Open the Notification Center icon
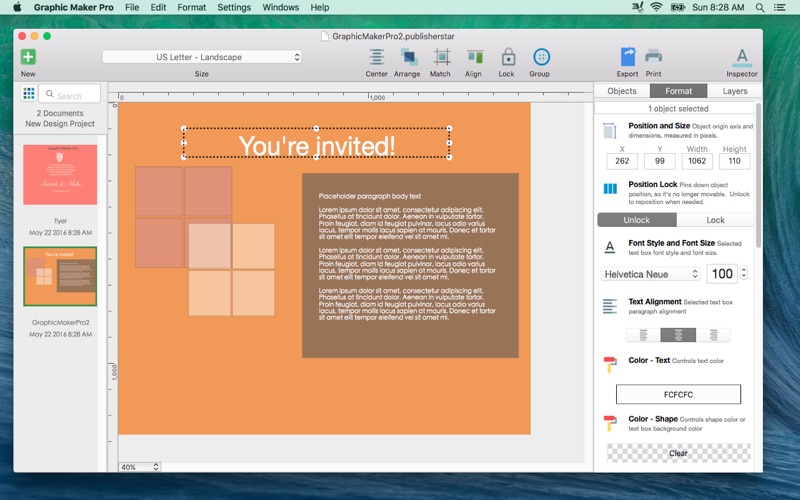Image resolution: width=800 pixels, height=500 pixels. (x=780, y=8)
